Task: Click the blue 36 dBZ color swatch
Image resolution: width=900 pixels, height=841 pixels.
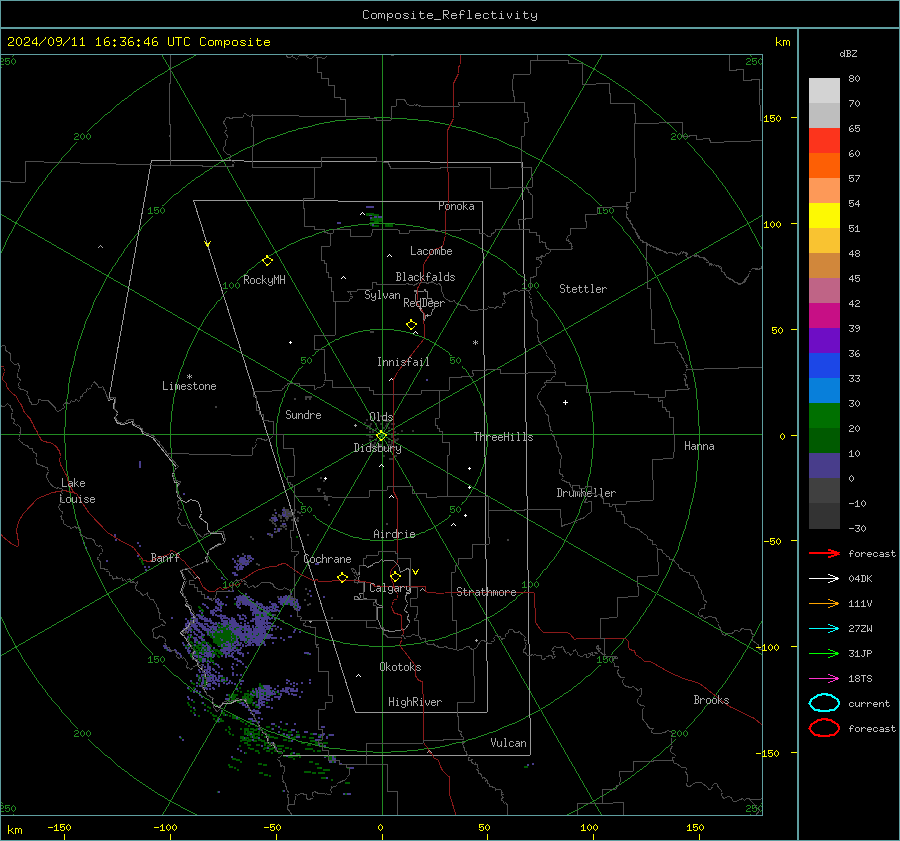Action: point(824,366)
